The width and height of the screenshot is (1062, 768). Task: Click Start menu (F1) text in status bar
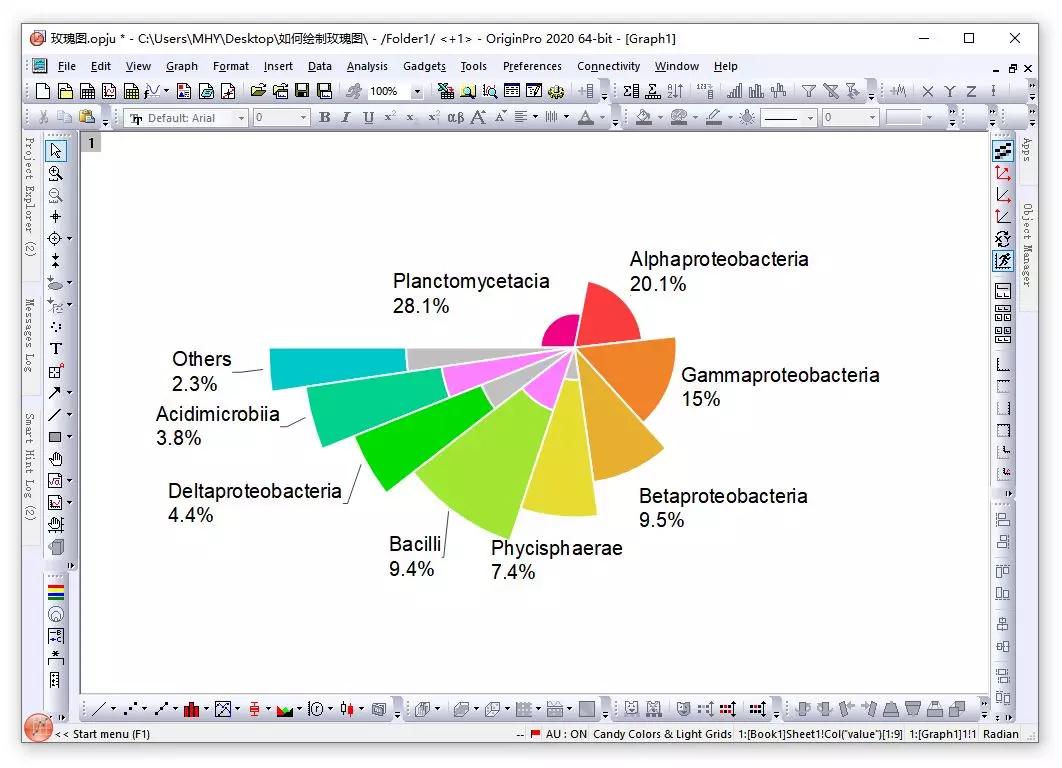tap(111, 734)
